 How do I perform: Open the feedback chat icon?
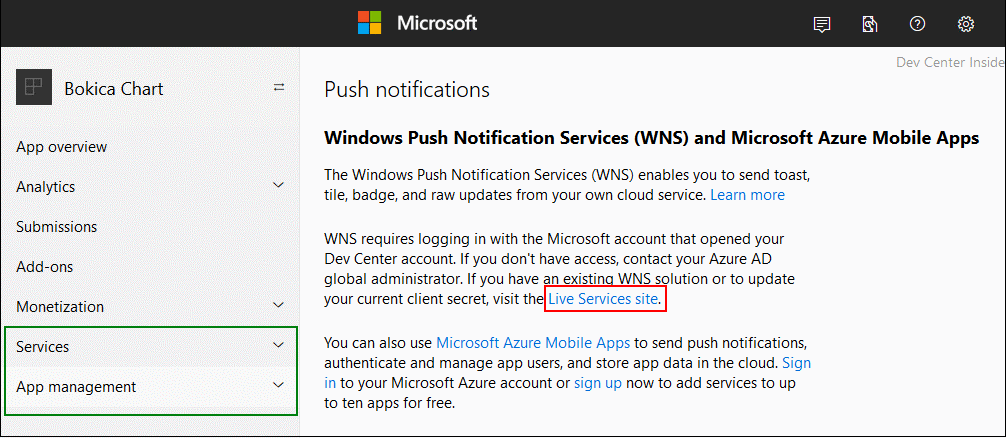click(x=822, y=24)
